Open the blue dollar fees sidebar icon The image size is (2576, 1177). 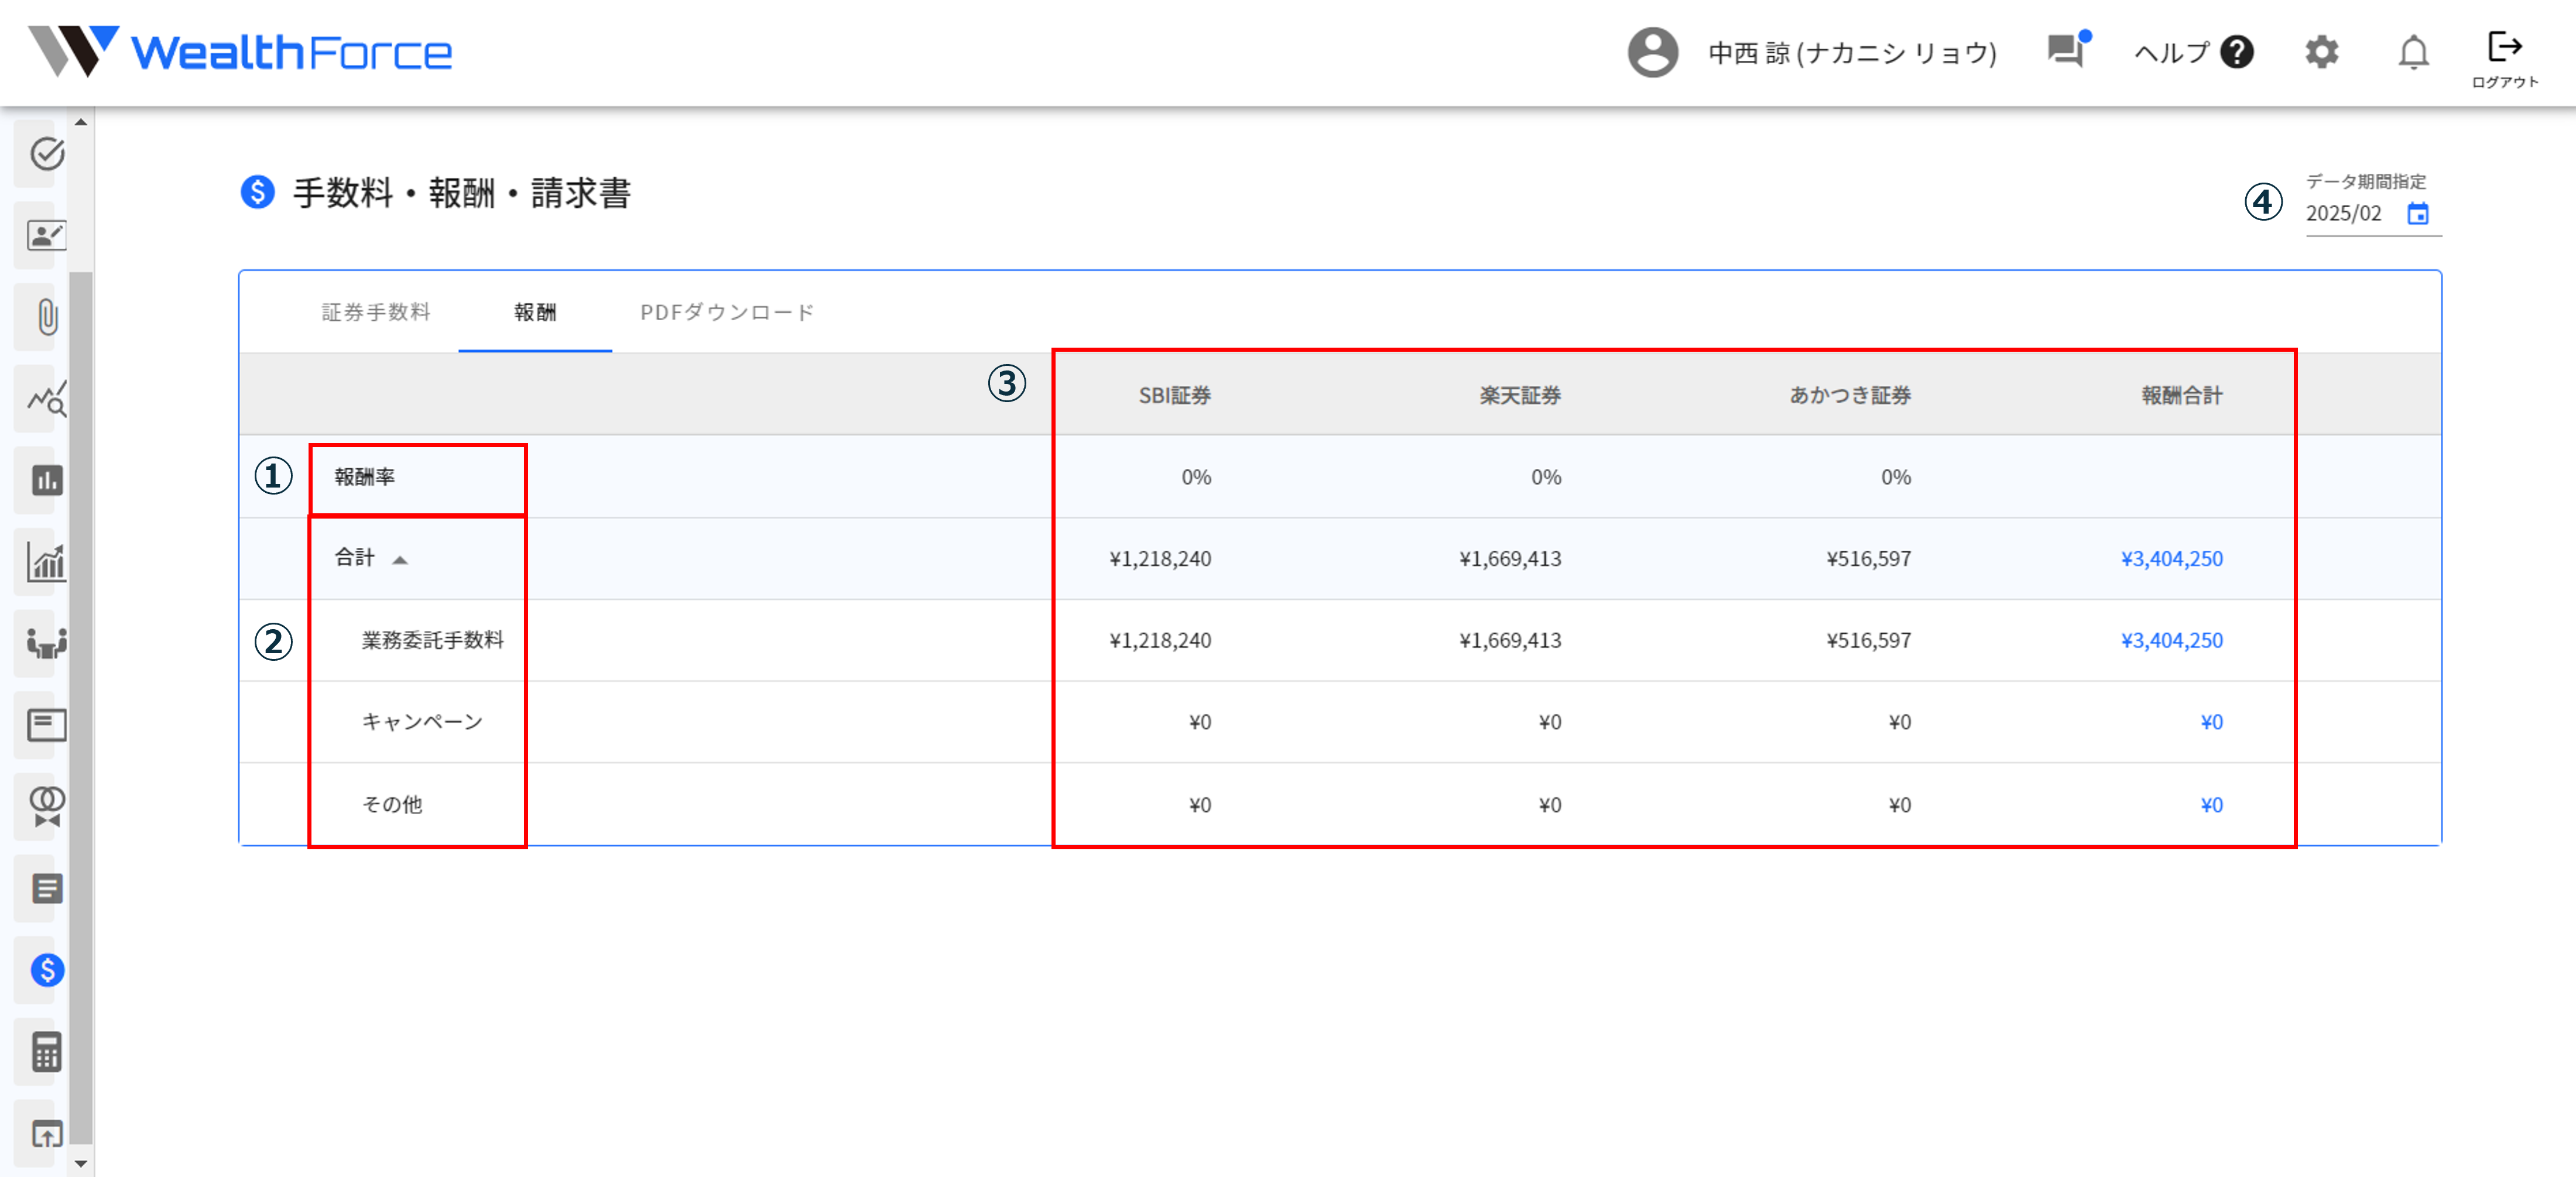[x=47, y=970]
